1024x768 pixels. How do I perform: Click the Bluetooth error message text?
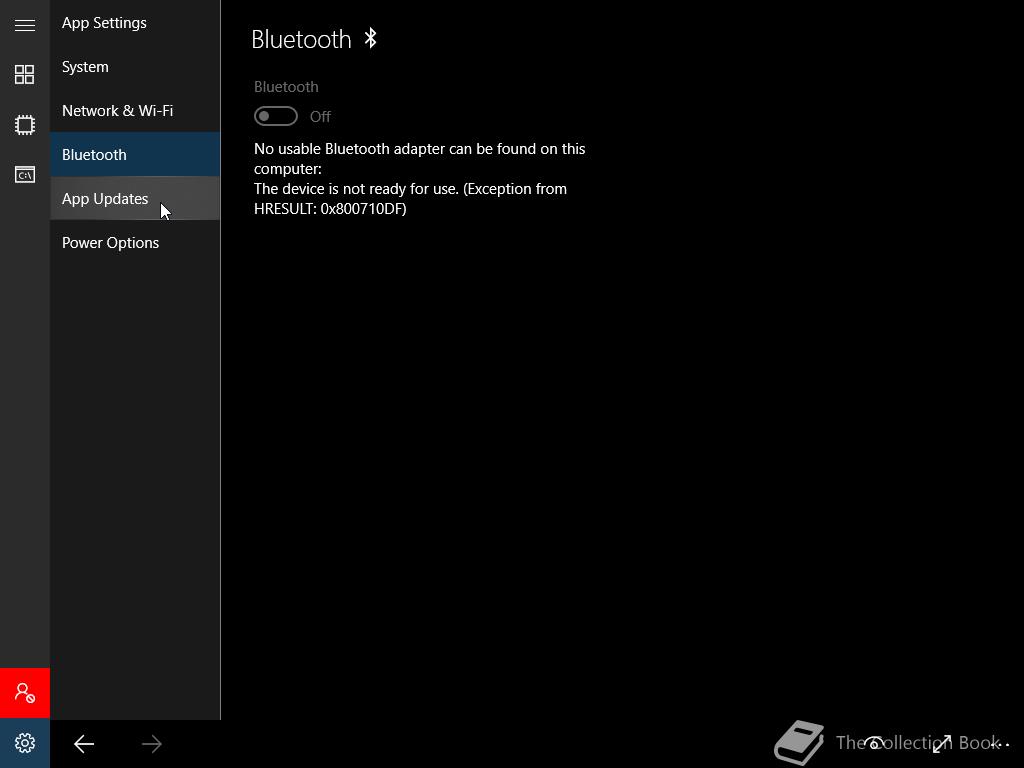click(x=419, y=178)
